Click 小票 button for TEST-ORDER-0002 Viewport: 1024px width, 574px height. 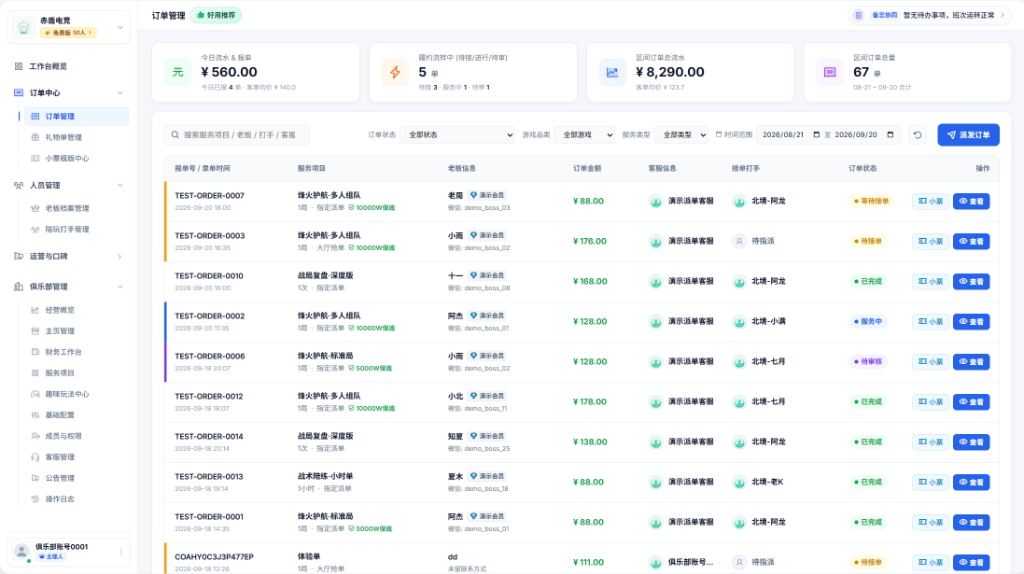[931, 322]
